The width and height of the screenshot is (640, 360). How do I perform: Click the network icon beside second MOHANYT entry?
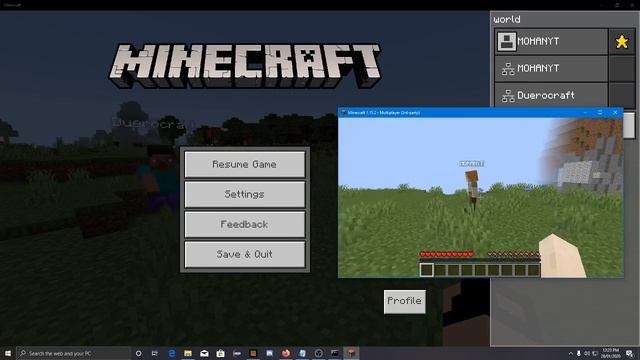tap(508, 69)
